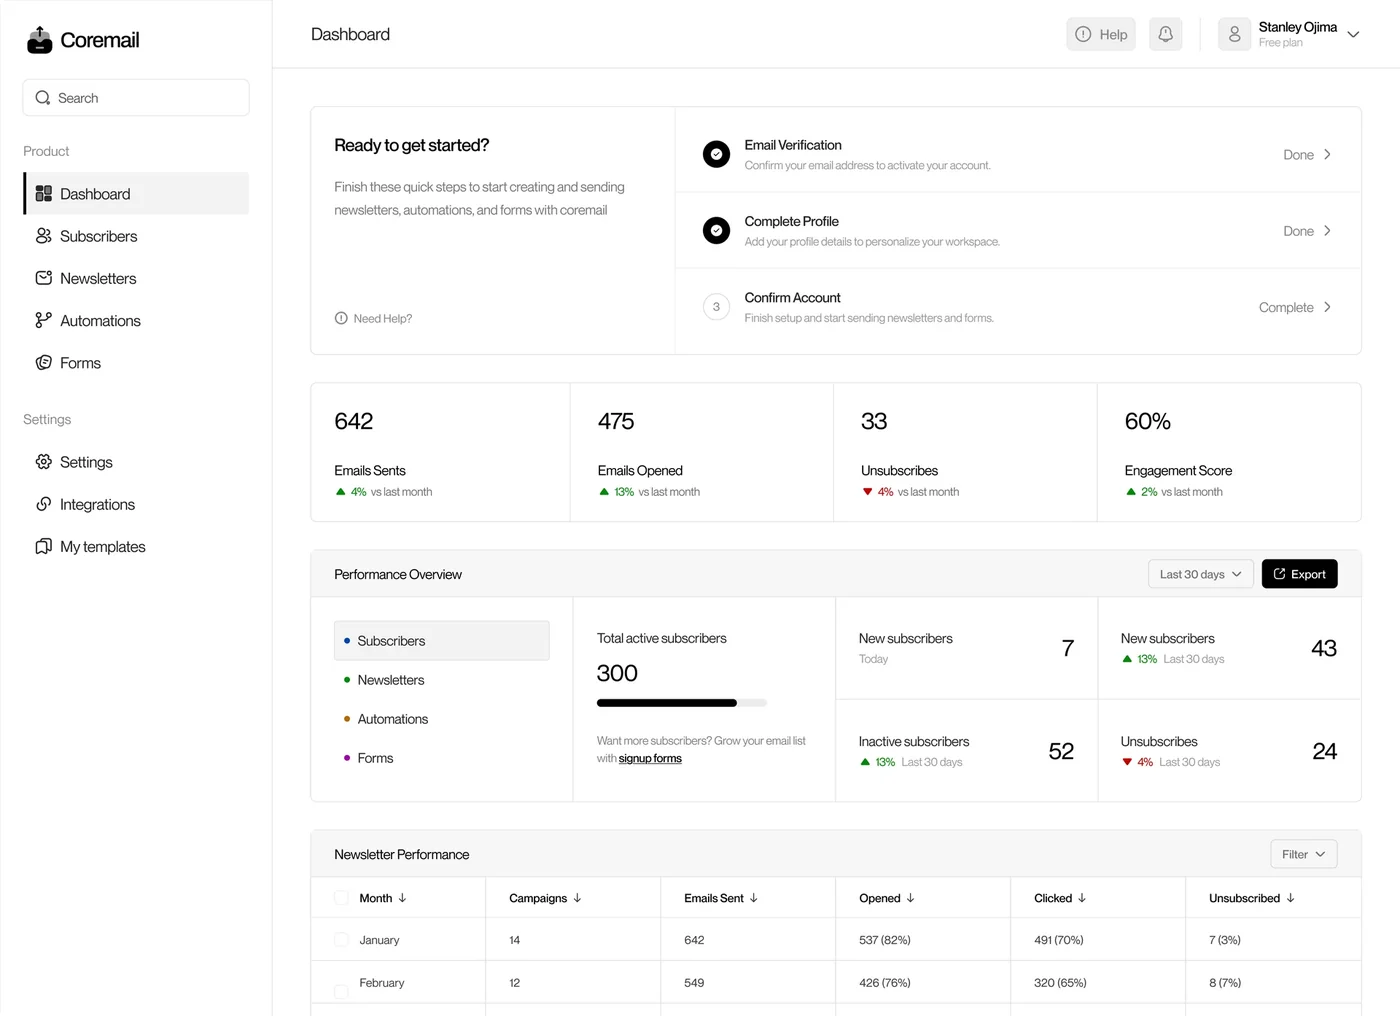This screenshot has width=1400, height=1016.
Task: Click the search magnifier icon
Action: (x=43, y=98)
